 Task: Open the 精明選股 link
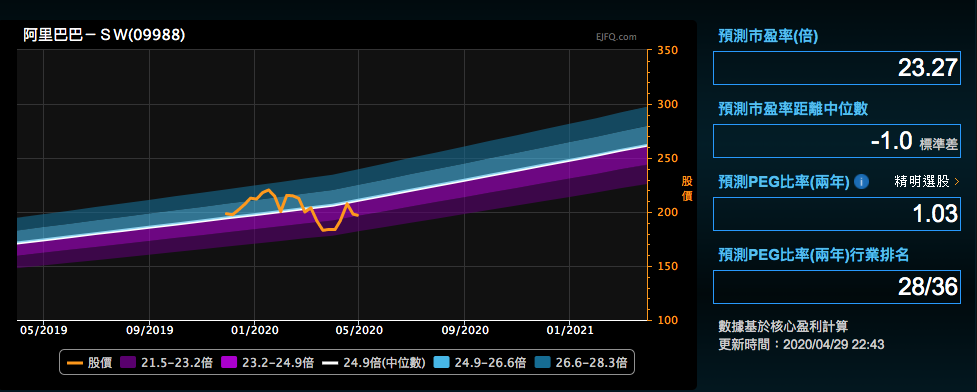(x=927, y=182)
